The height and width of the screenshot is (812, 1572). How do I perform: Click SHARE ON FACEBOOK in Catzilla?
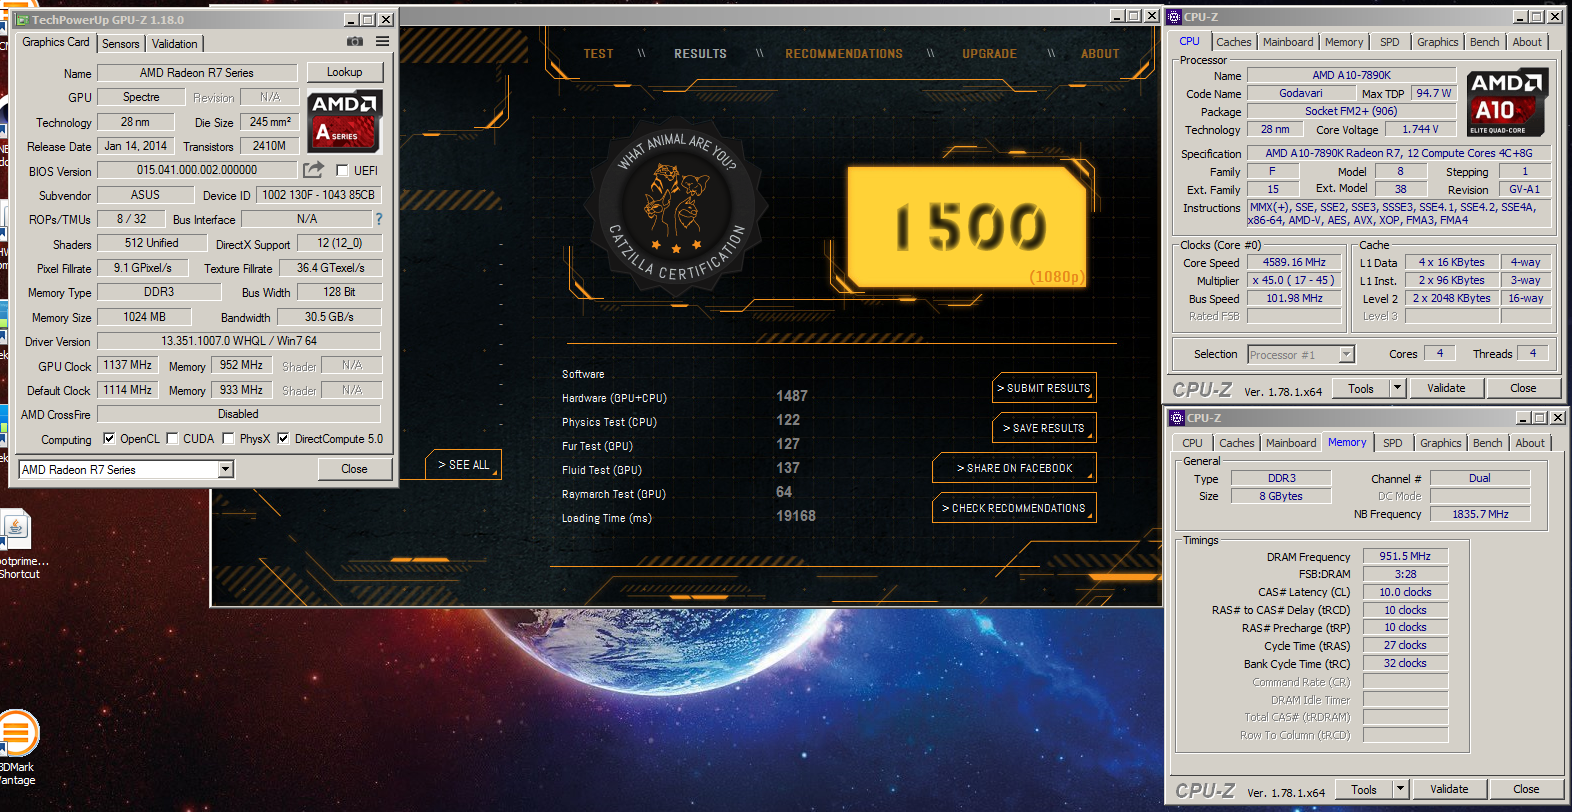click(1014, 468)
